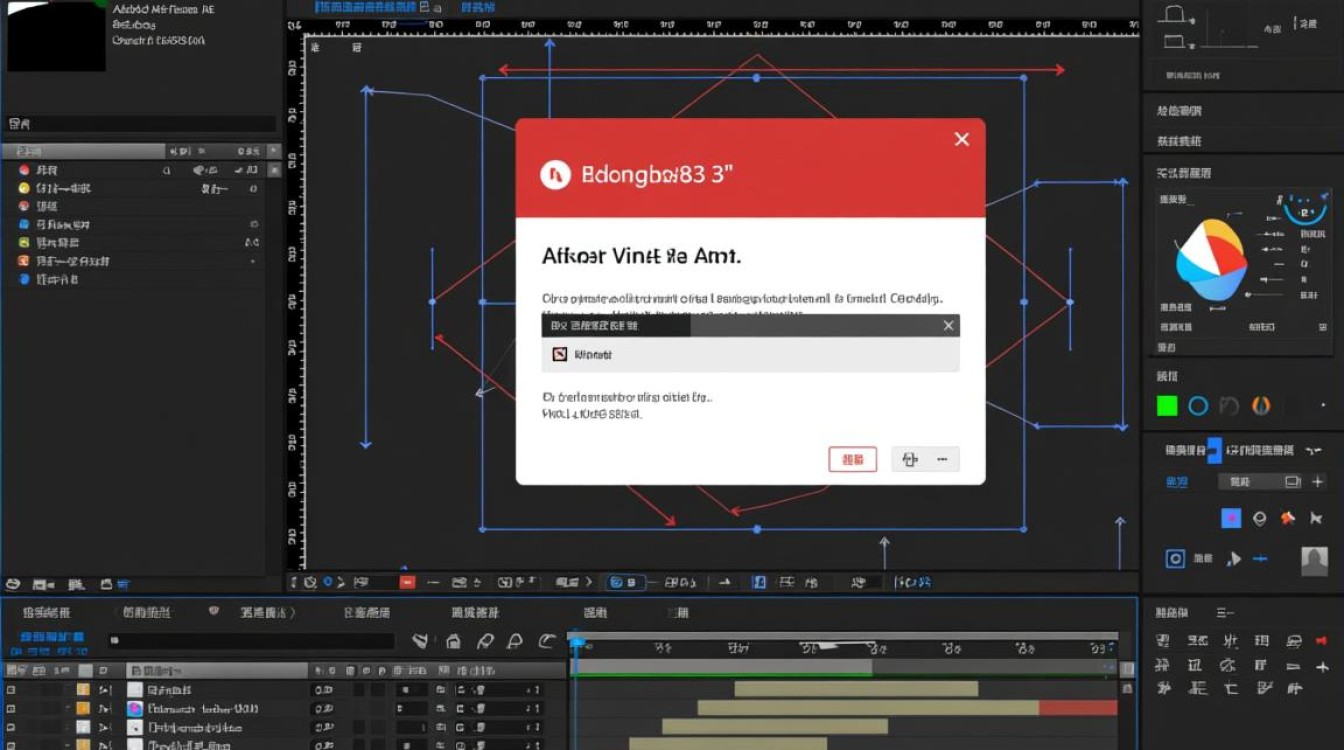Click the red-outlined button in dialog footer

click(852, 459)
